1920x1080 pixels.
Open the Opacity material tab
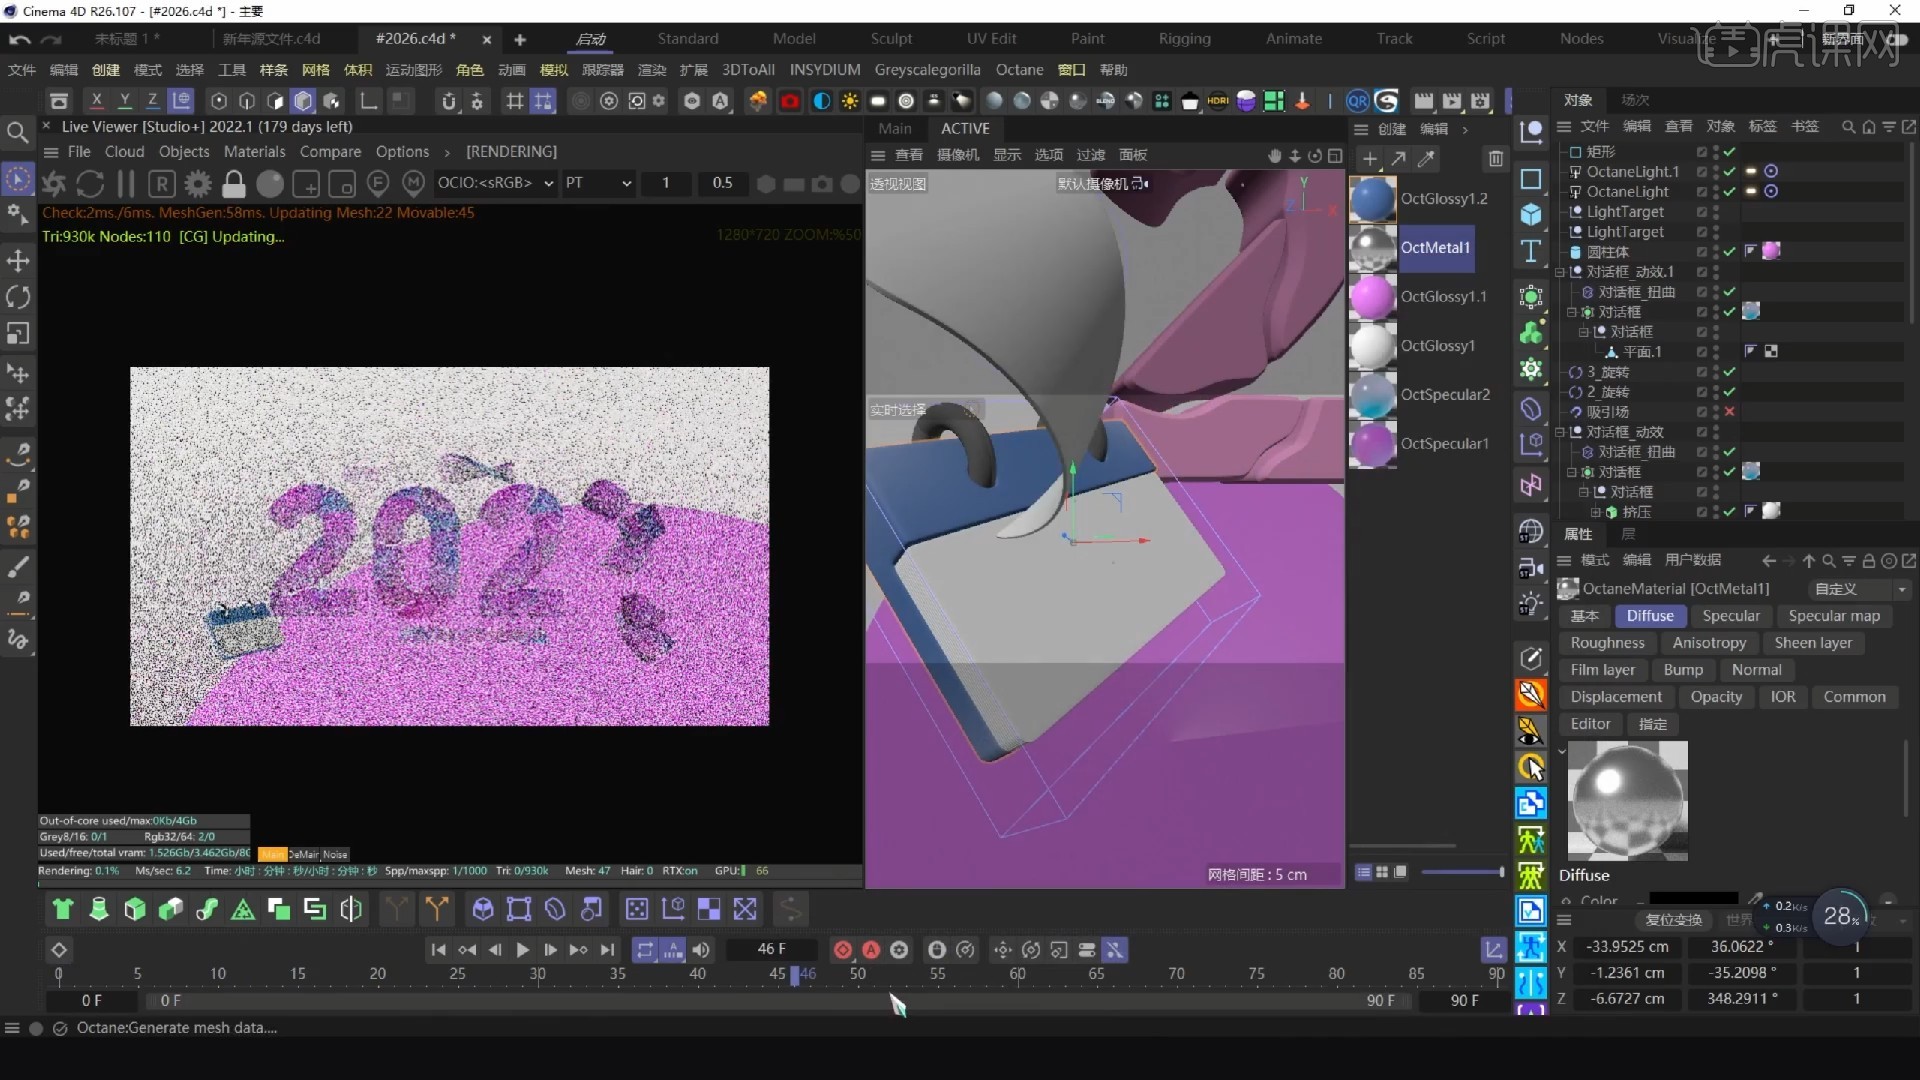(x=1716, y=697)
